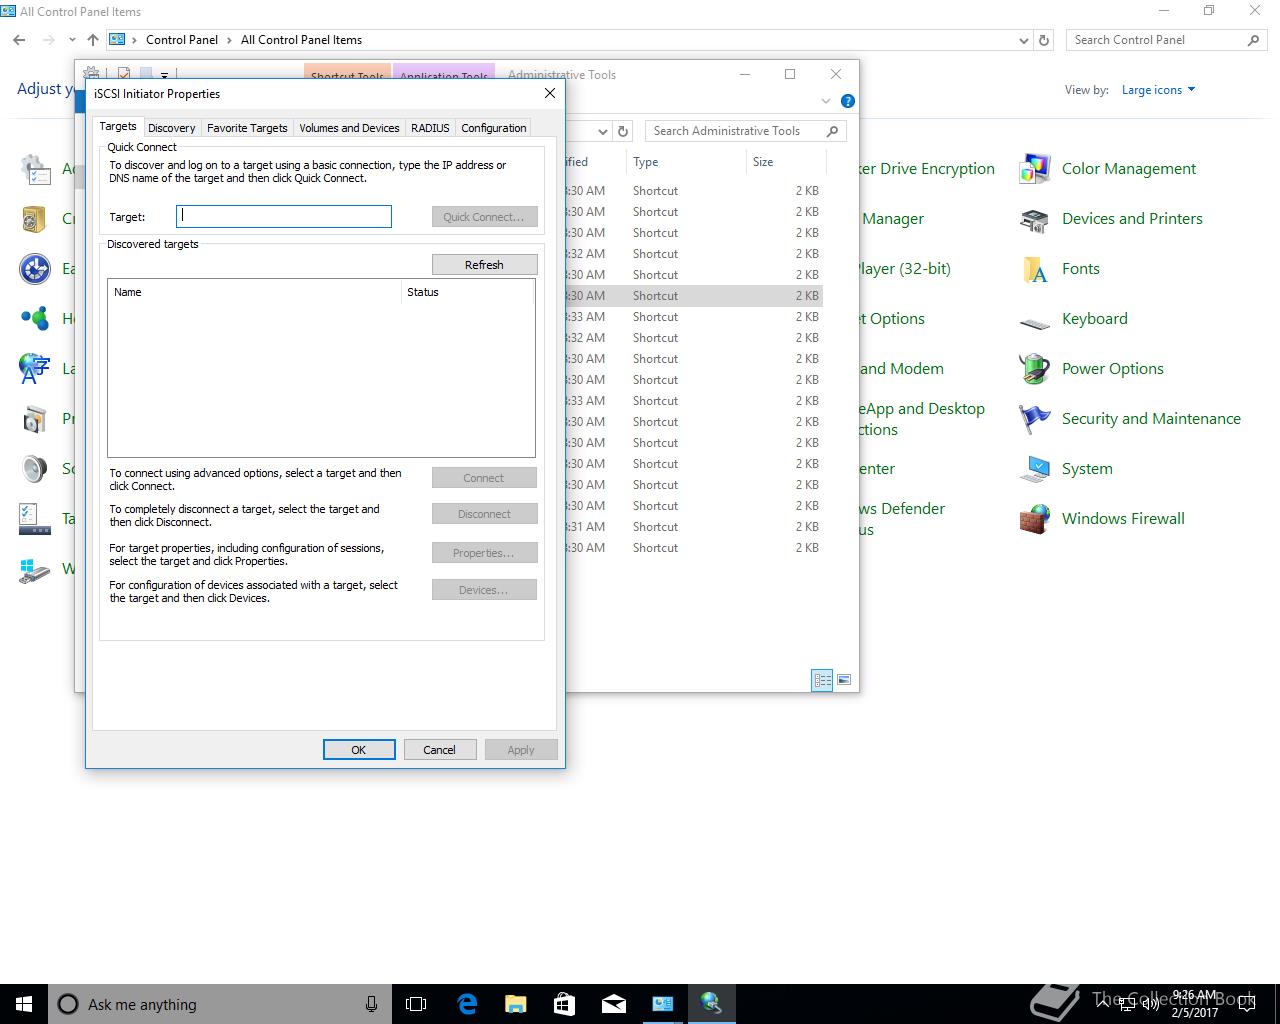Click Search Administrative Tools box

point(746,131)
